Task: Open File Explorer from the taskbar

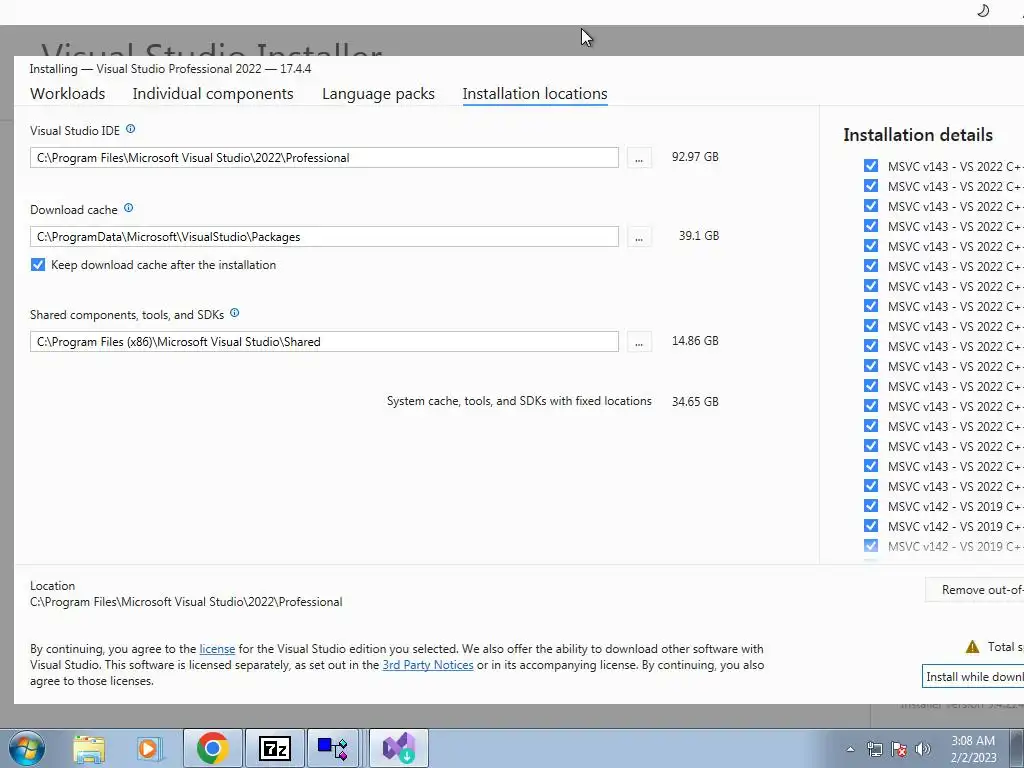Action: tap(89, 748)
